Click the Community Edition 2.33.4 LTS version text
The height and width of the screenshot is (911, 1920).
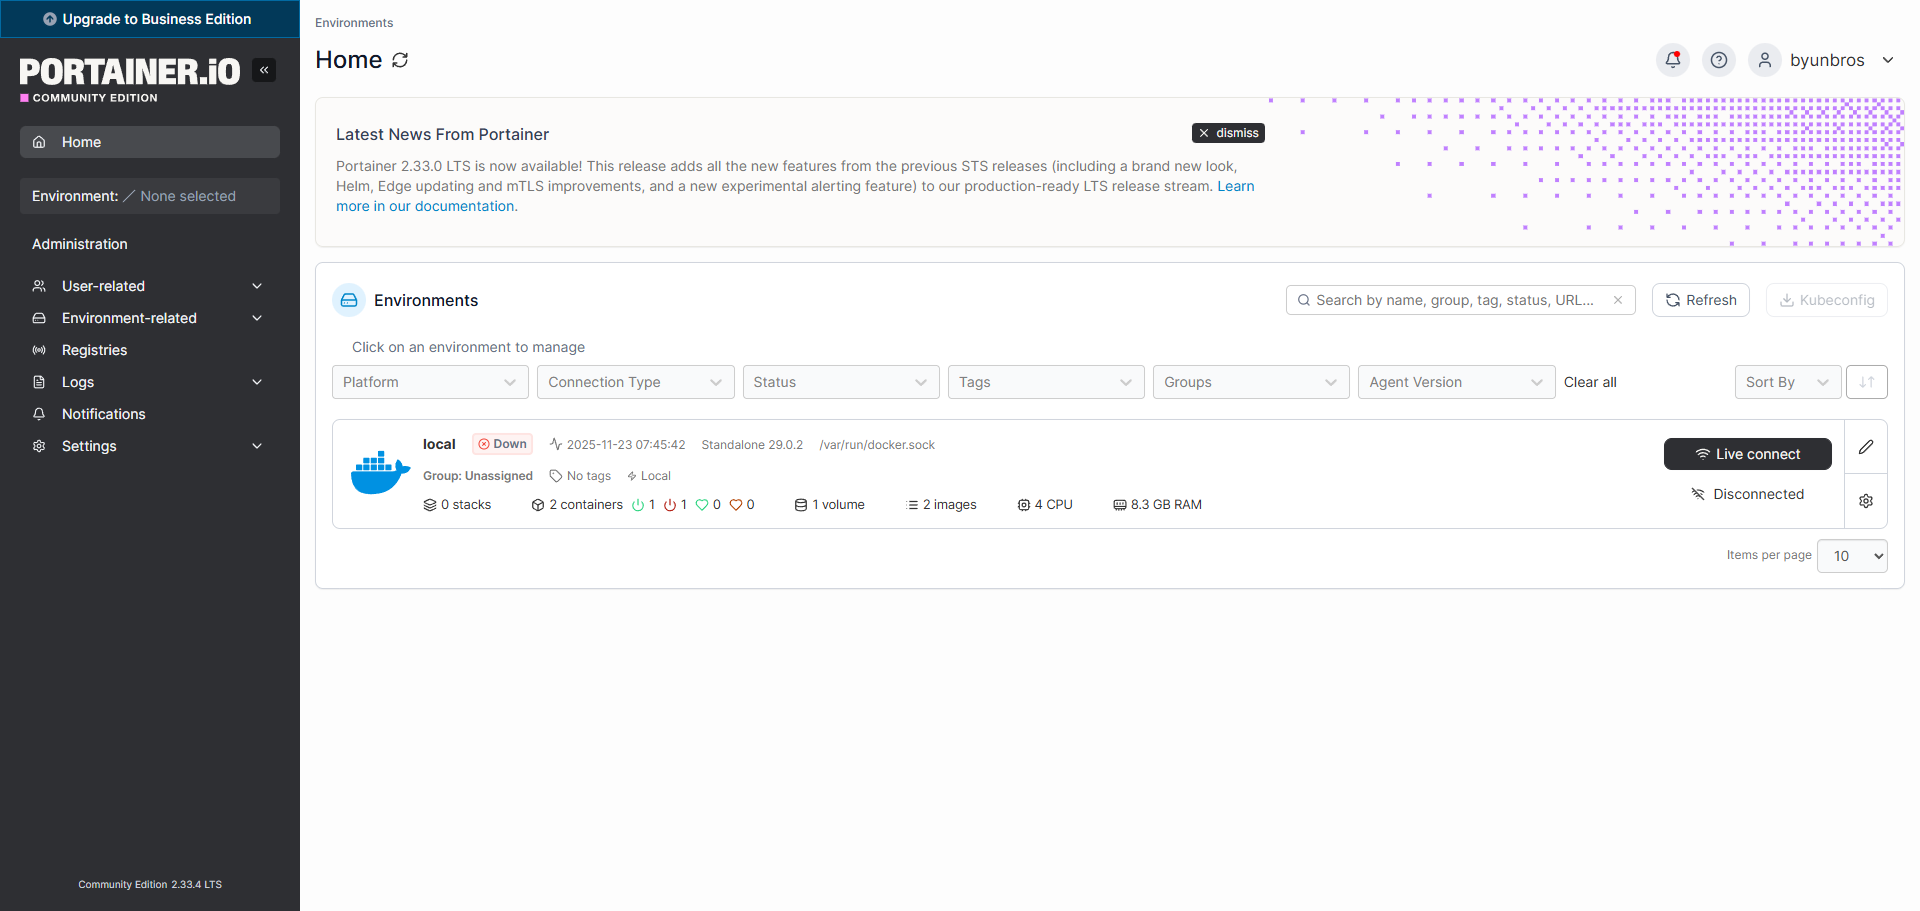point(150,885)
